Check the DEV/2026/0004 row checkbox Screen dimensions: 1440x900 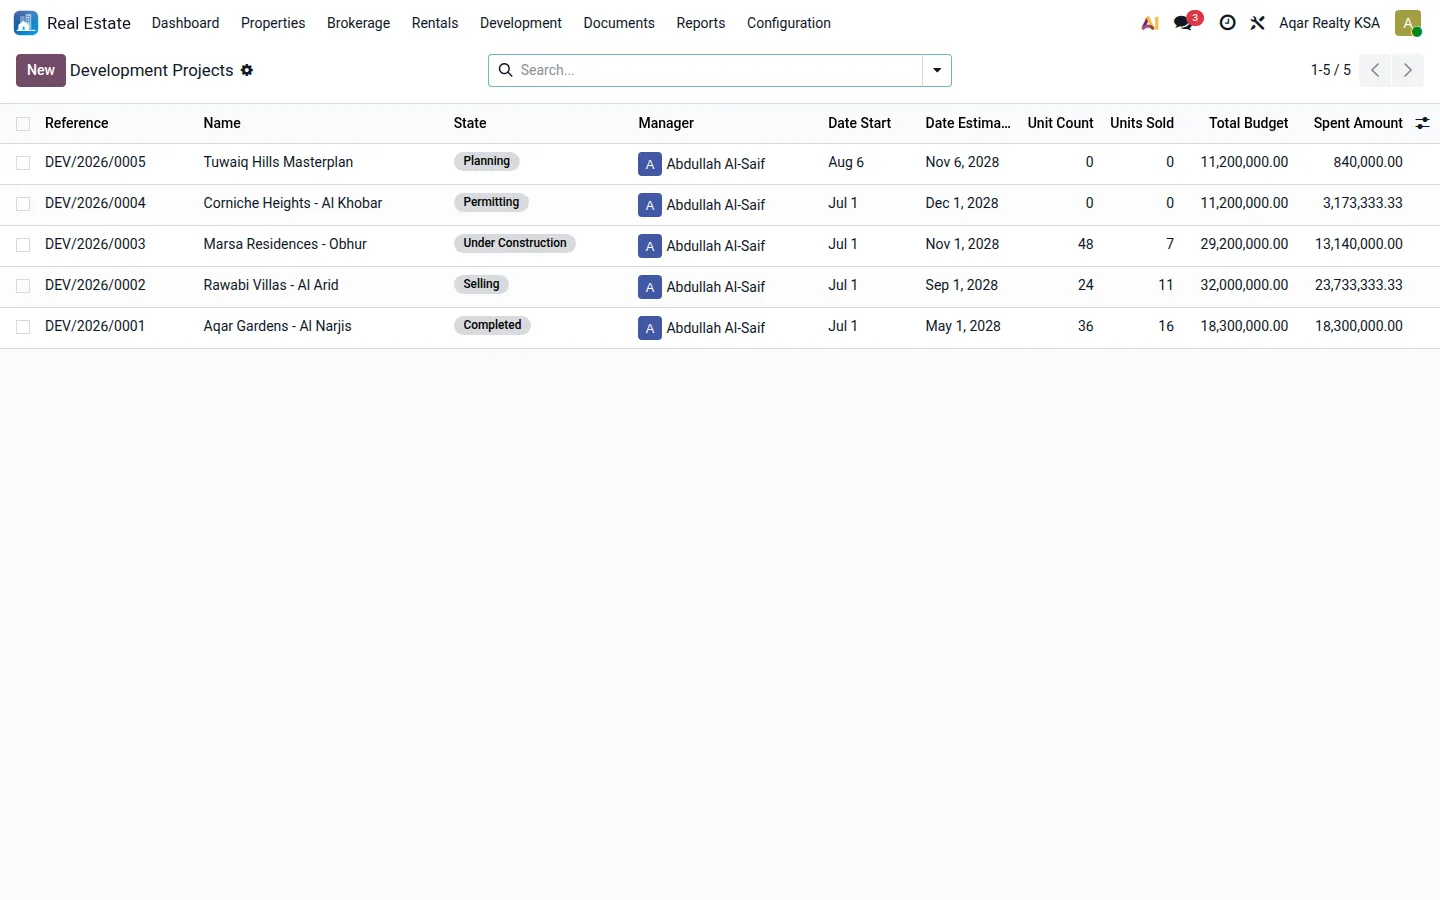click(23, 204)
